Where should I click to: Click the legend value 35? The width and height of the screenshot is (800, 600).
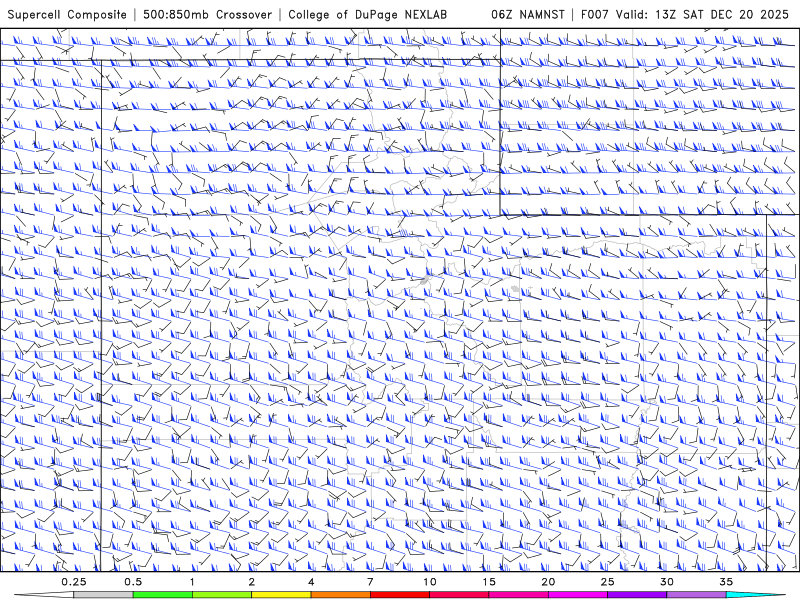click(x=726, y=582)
